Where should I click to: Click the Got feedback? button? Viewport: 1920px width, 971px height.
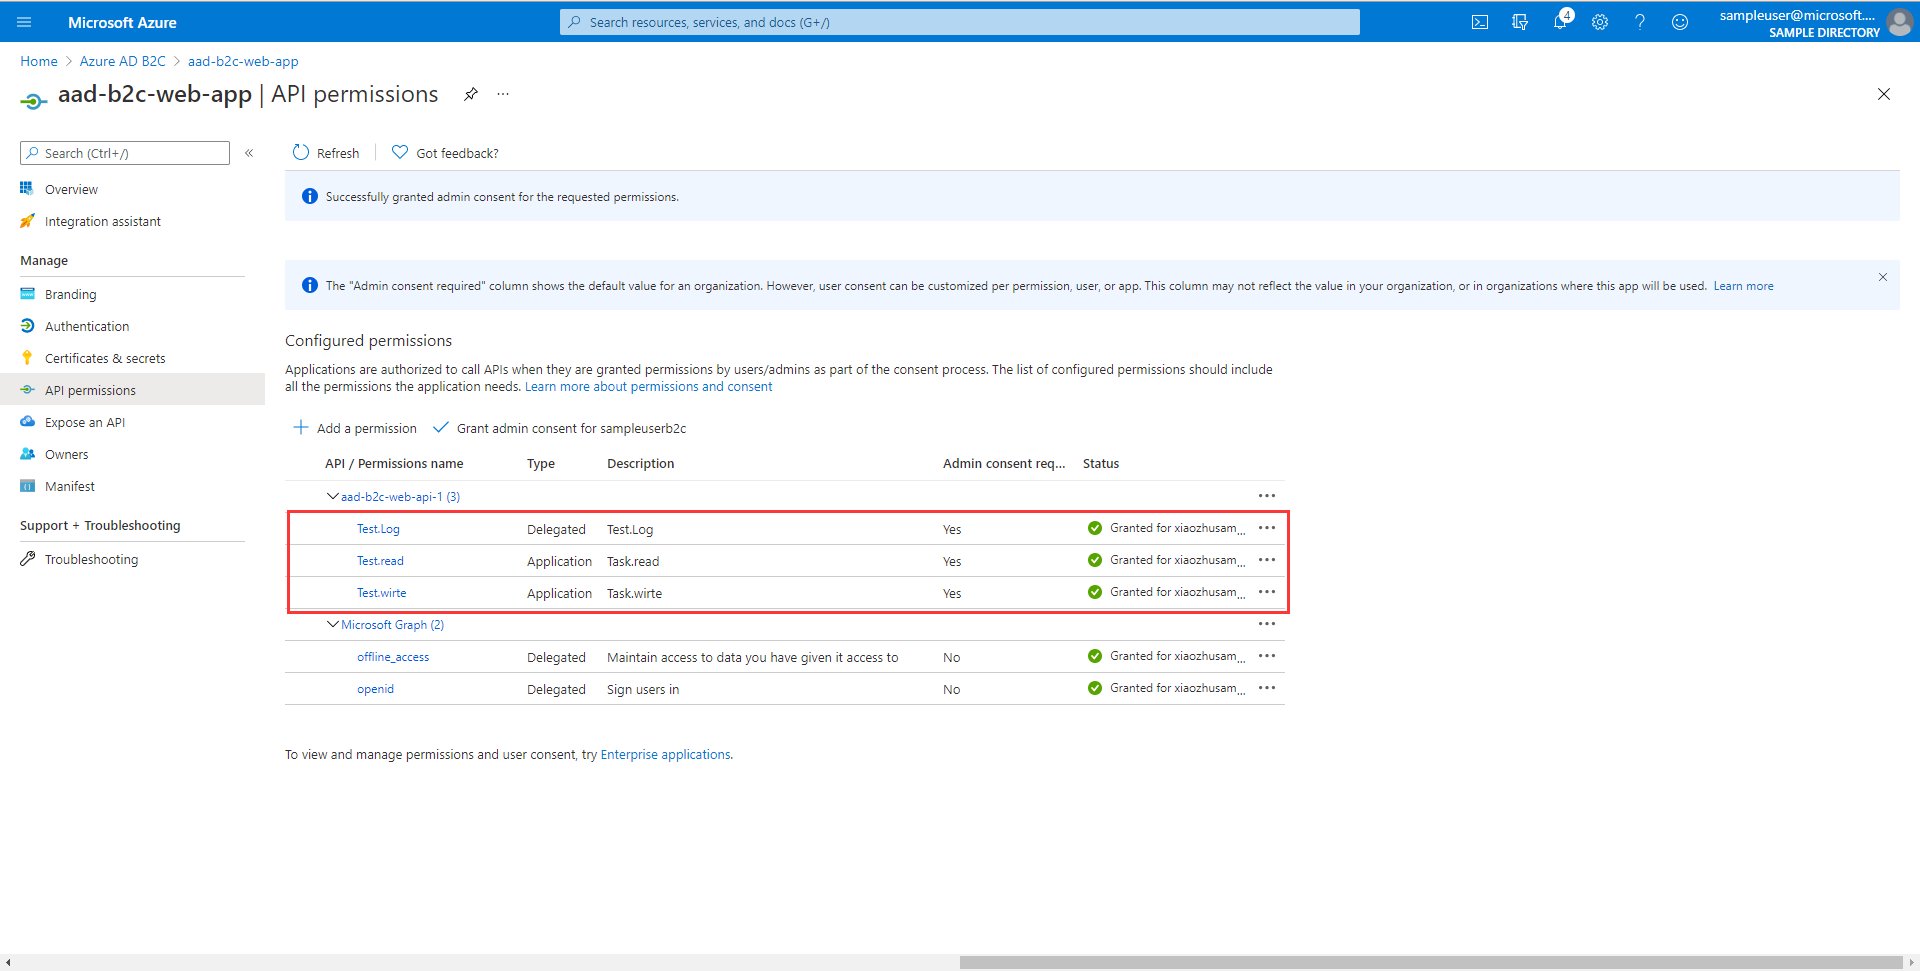click(x=445, y=153)
